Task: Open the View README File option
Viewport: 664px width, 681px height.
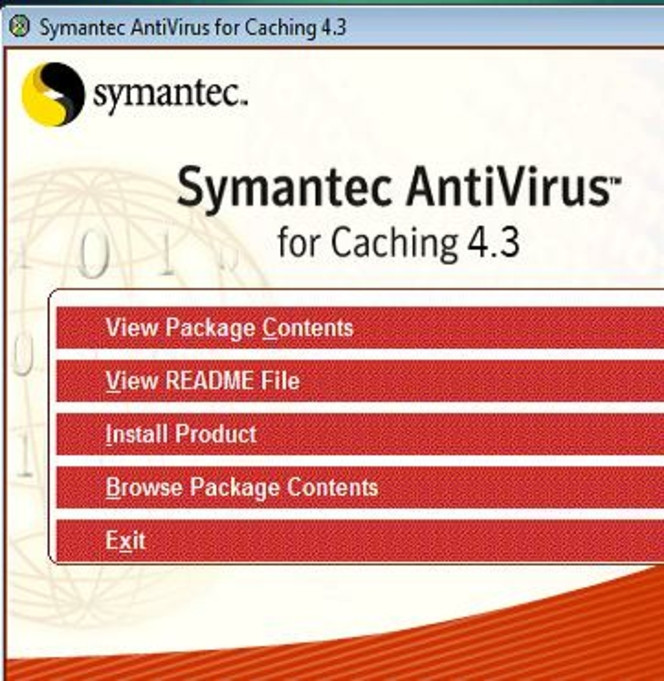Action: [x=360, y=381]
